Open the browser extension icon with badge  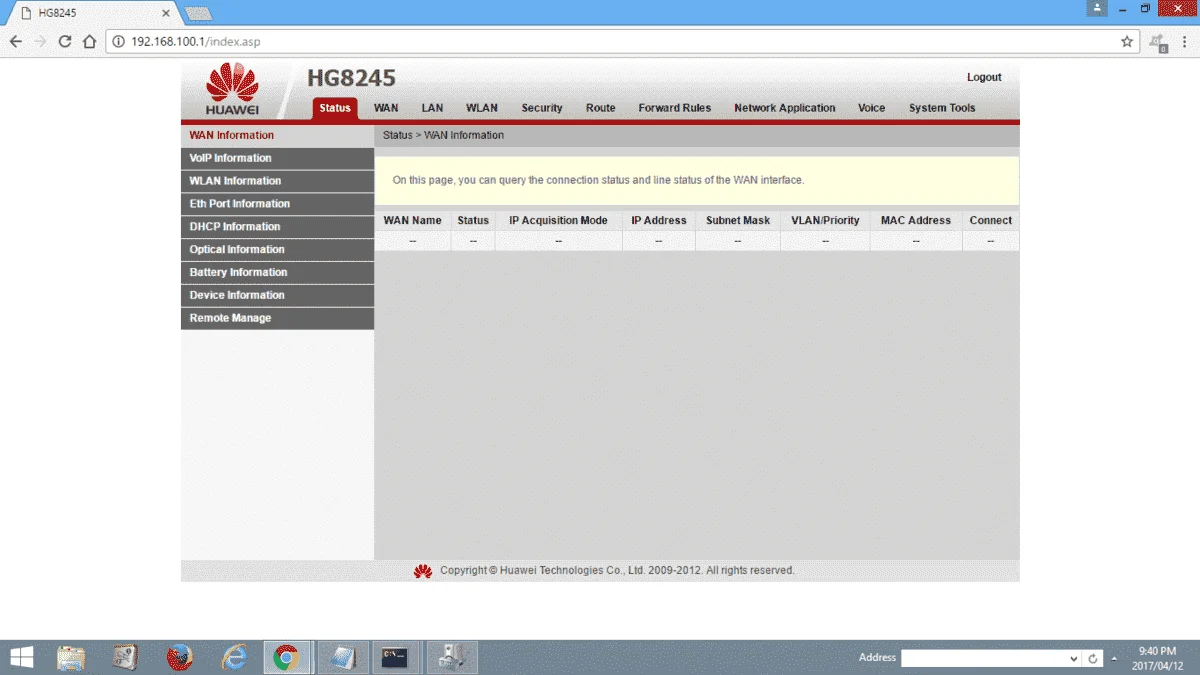(x=1158, y=42)
